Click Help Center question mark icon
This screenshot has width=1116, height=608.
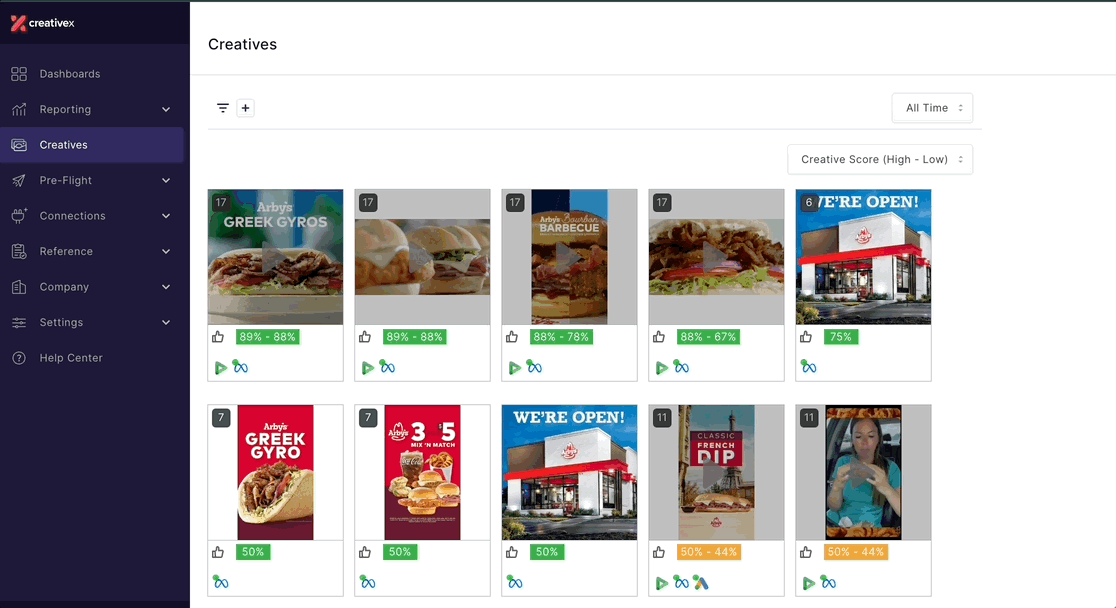coord(19,358)
